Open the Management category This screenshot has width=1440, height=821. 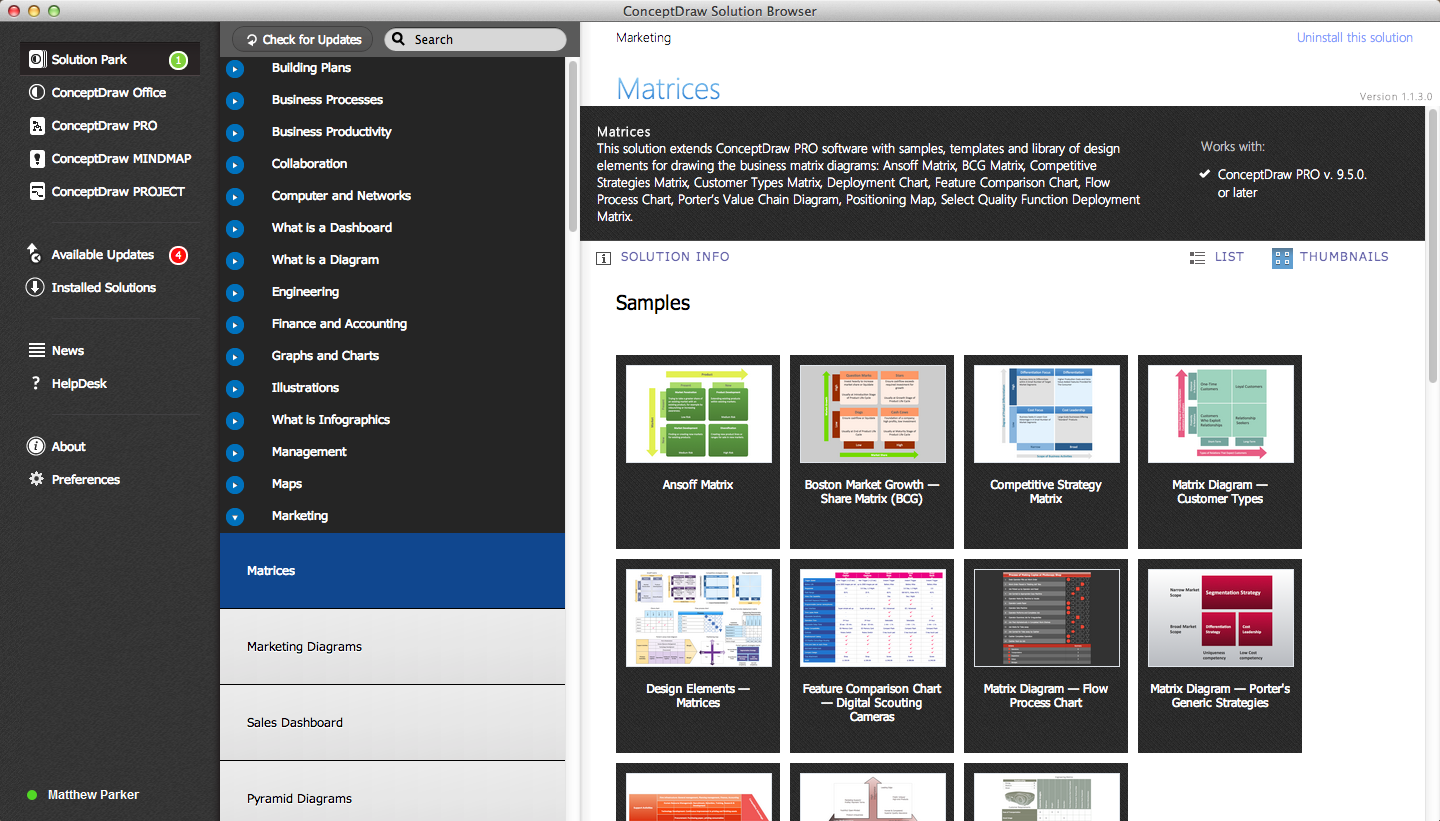[x=309, y=452]
